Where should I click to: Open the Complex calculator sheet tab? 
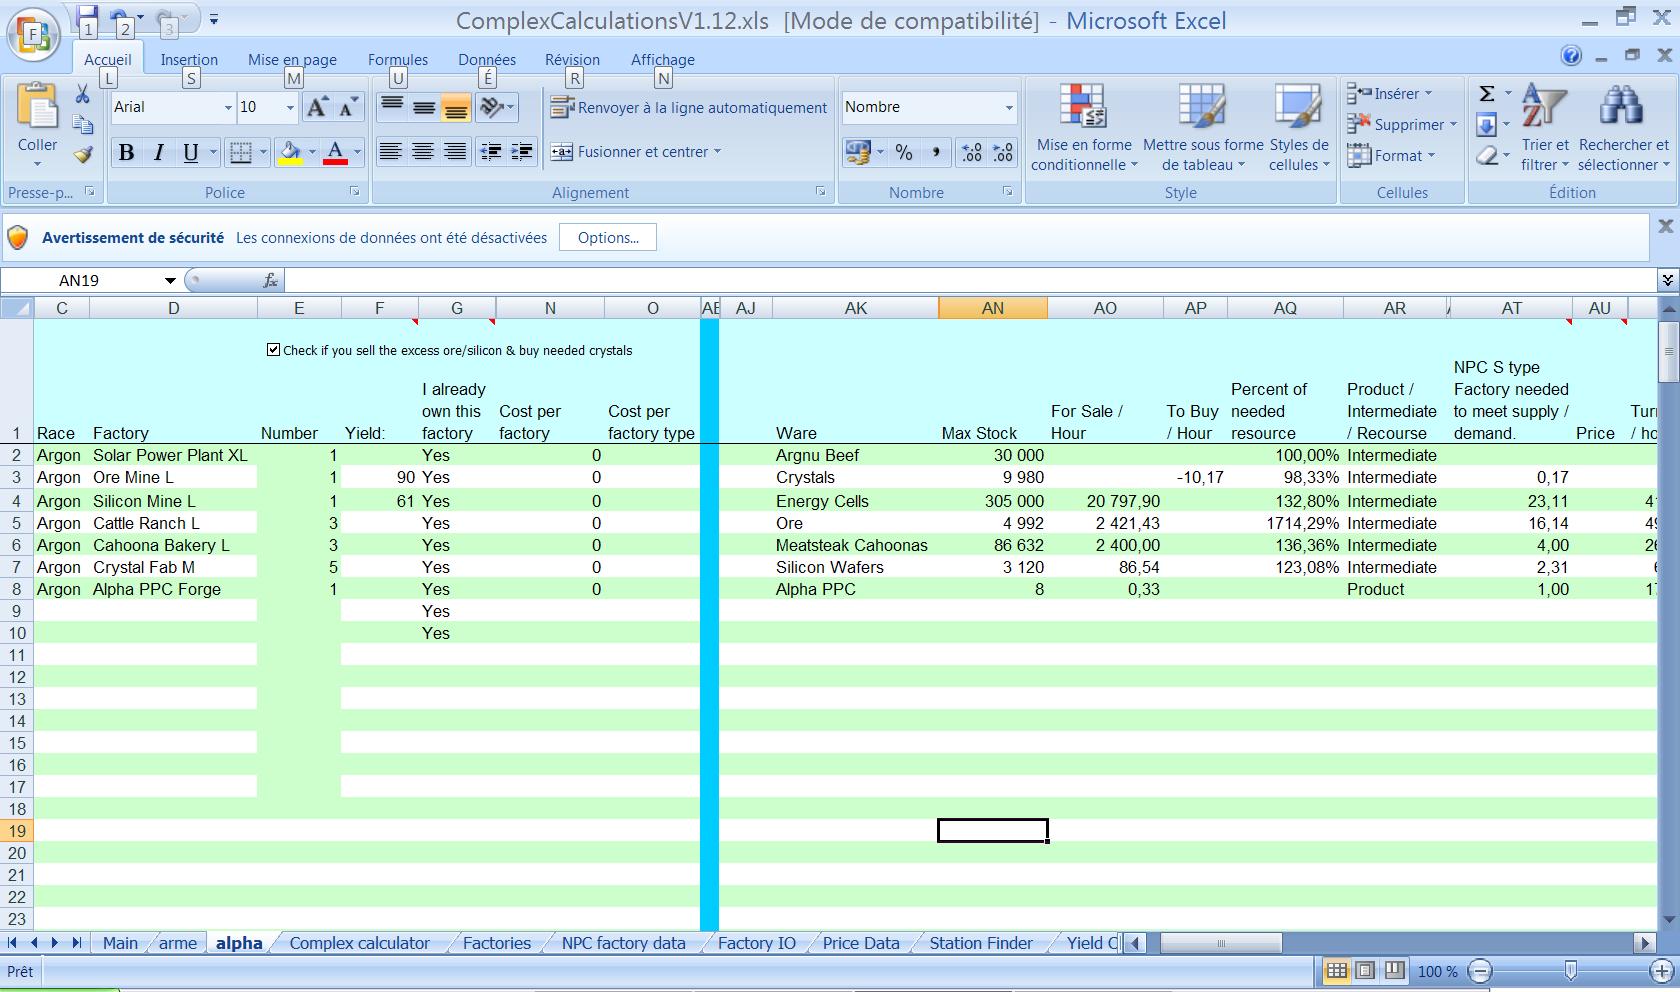[x=359, y=943]
